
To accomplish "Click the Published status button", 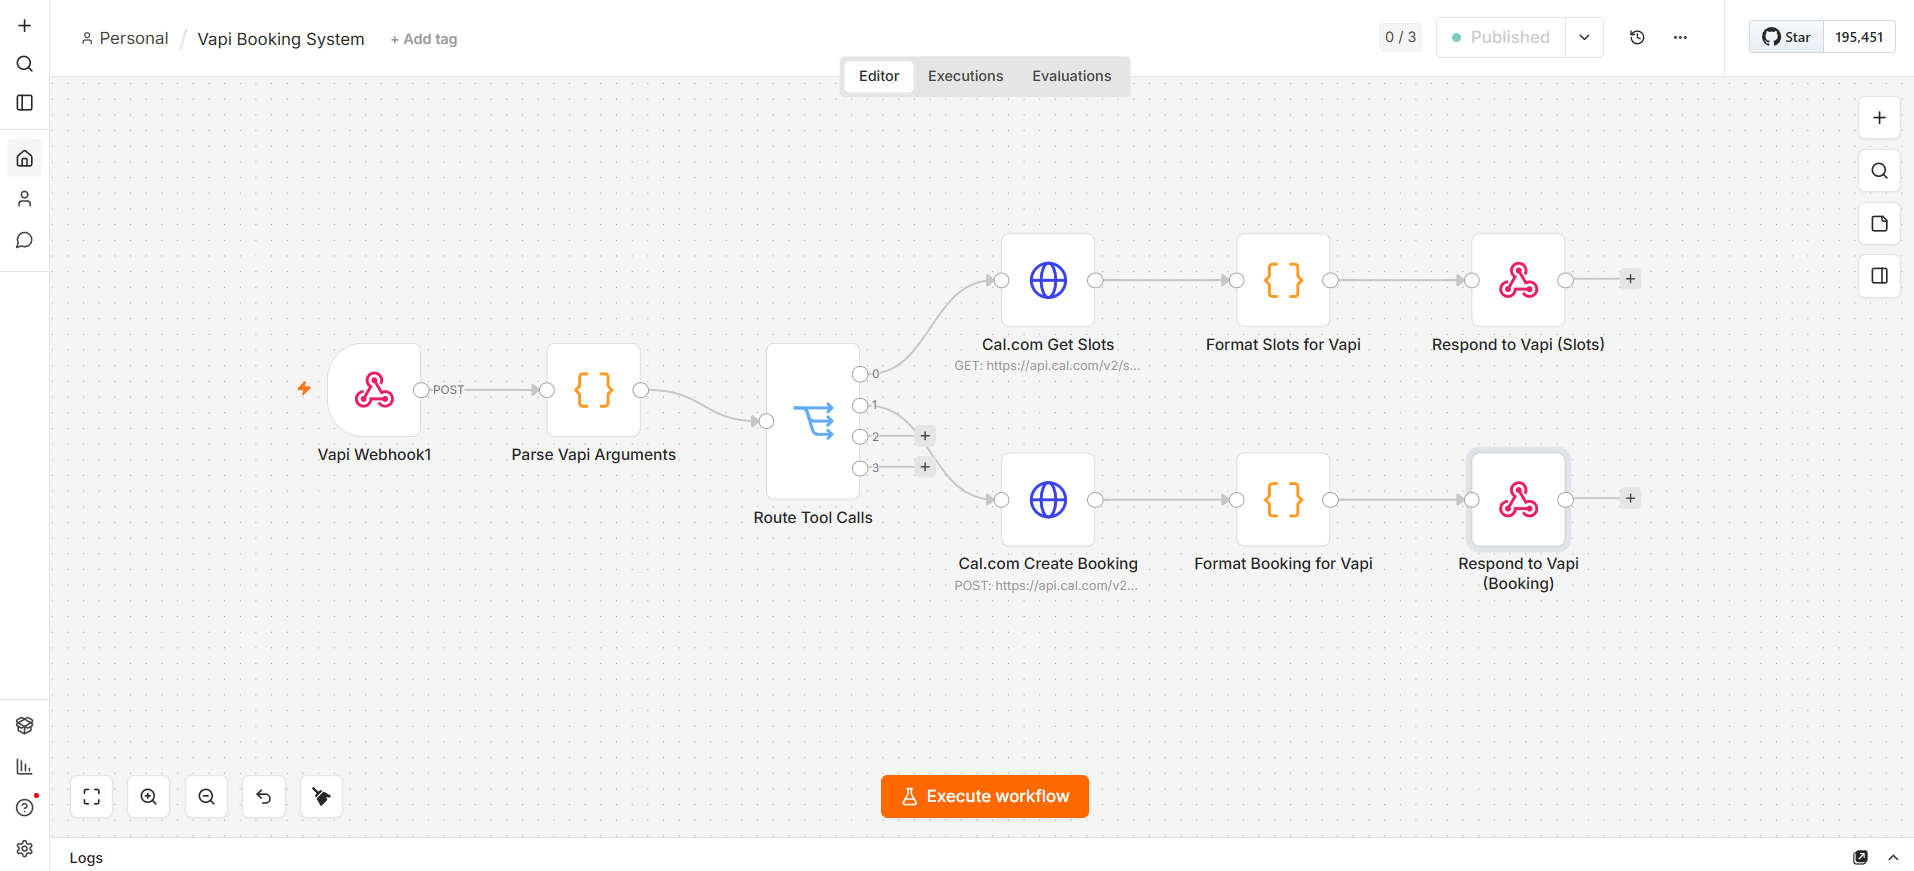I will click(1501, 37).
